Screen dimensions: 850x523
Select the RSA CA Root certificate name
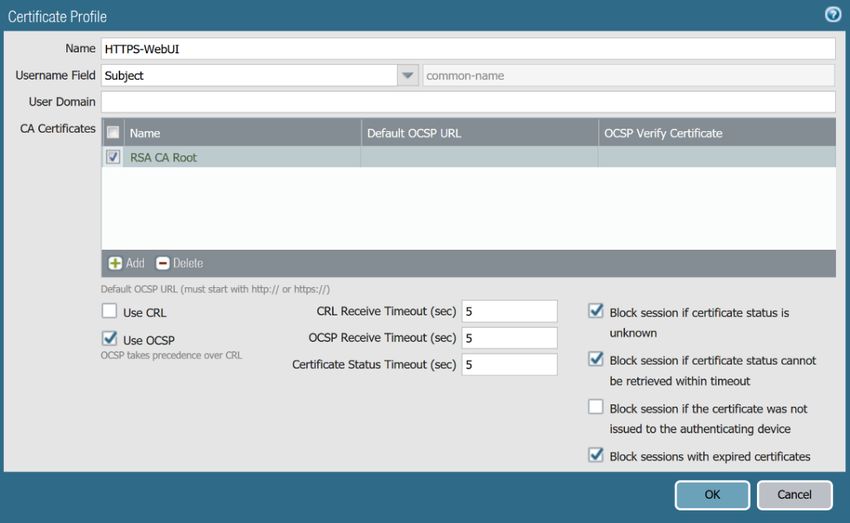[163, 158]
